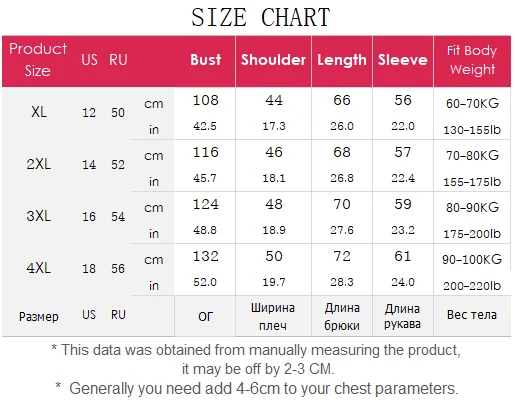Click the 108 cm bust value

tap(206, 100)
